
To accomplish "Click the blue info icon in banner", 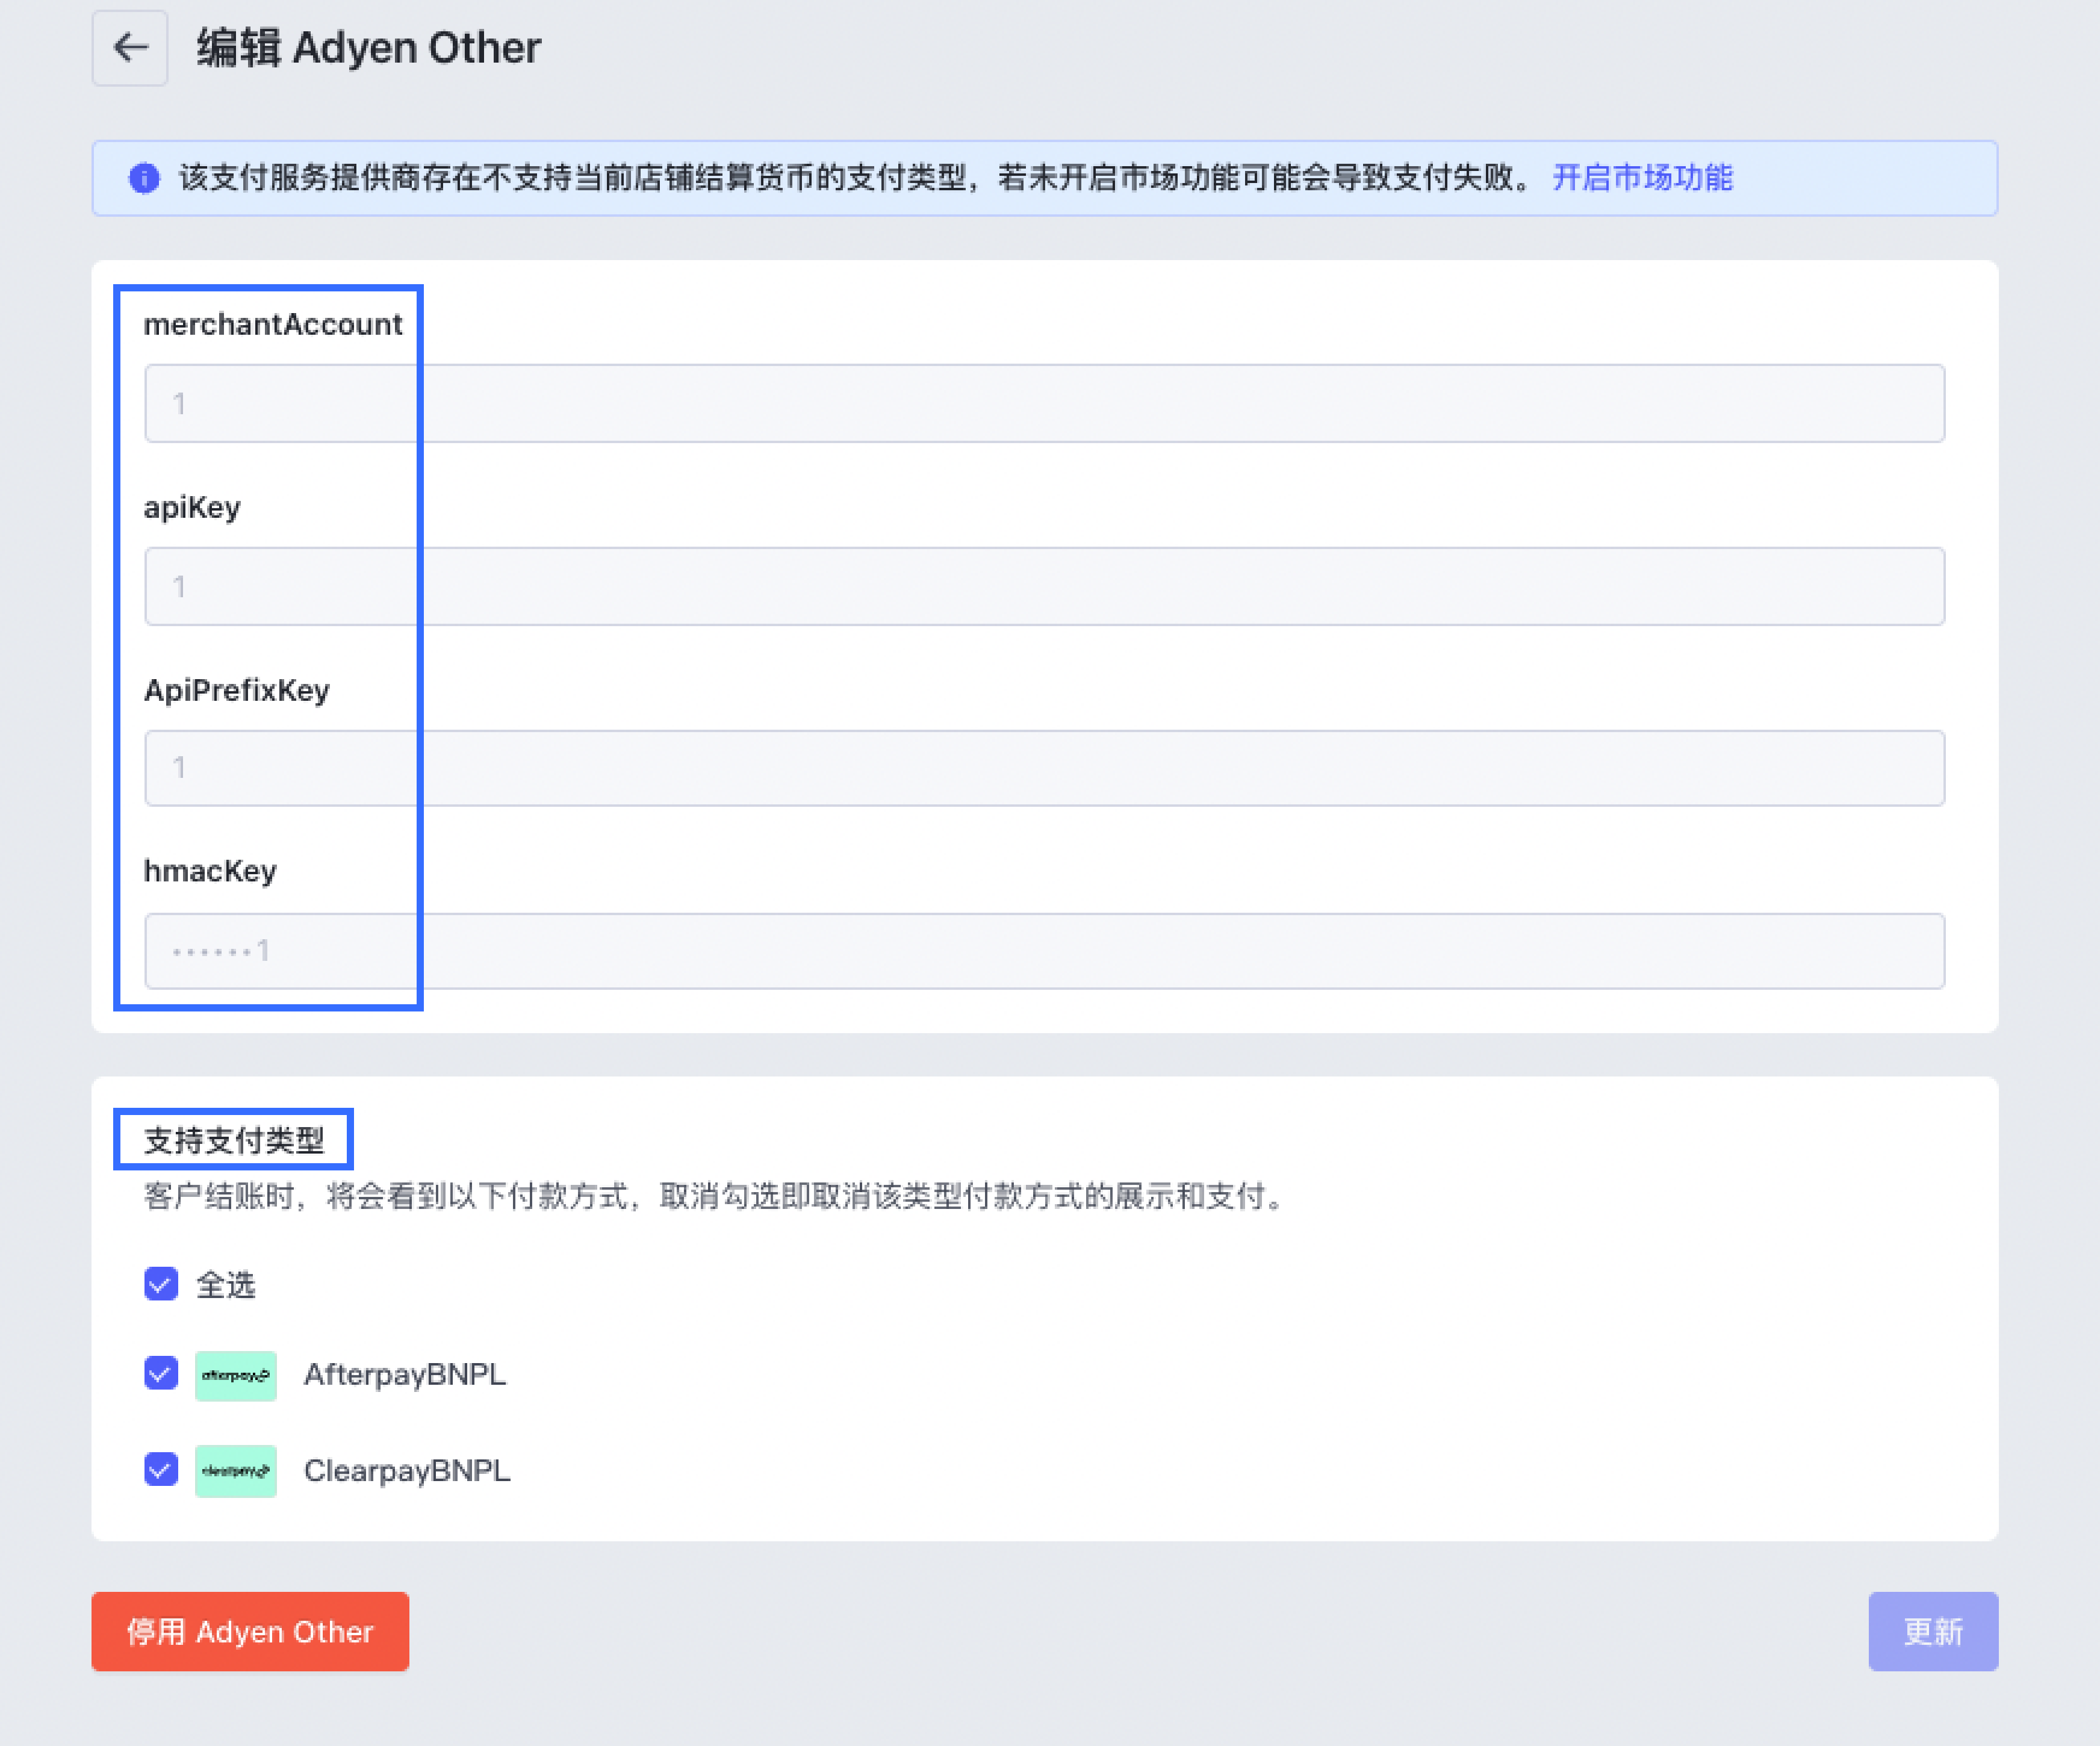I will point(144,178).
